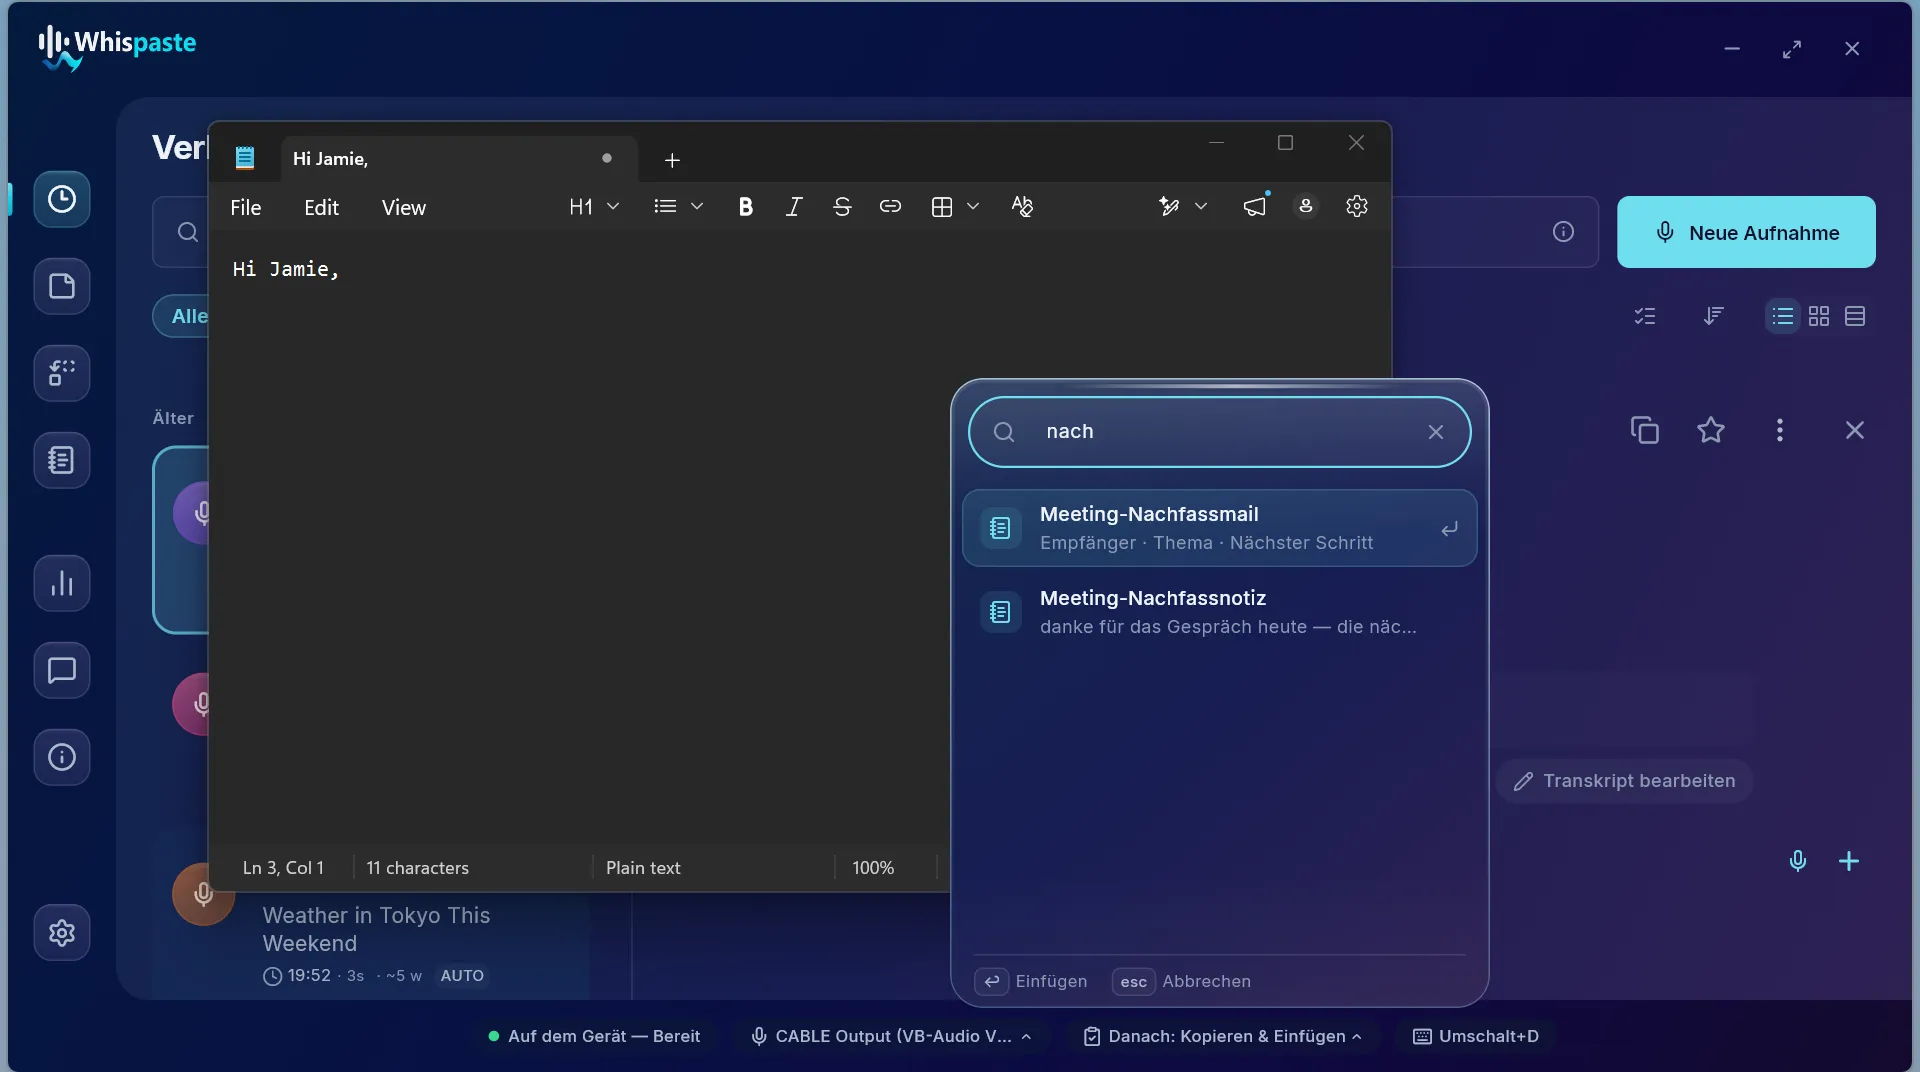Insert a table in Notepad
This screenshot has height=1072, width=1920.
coord(942,207)
